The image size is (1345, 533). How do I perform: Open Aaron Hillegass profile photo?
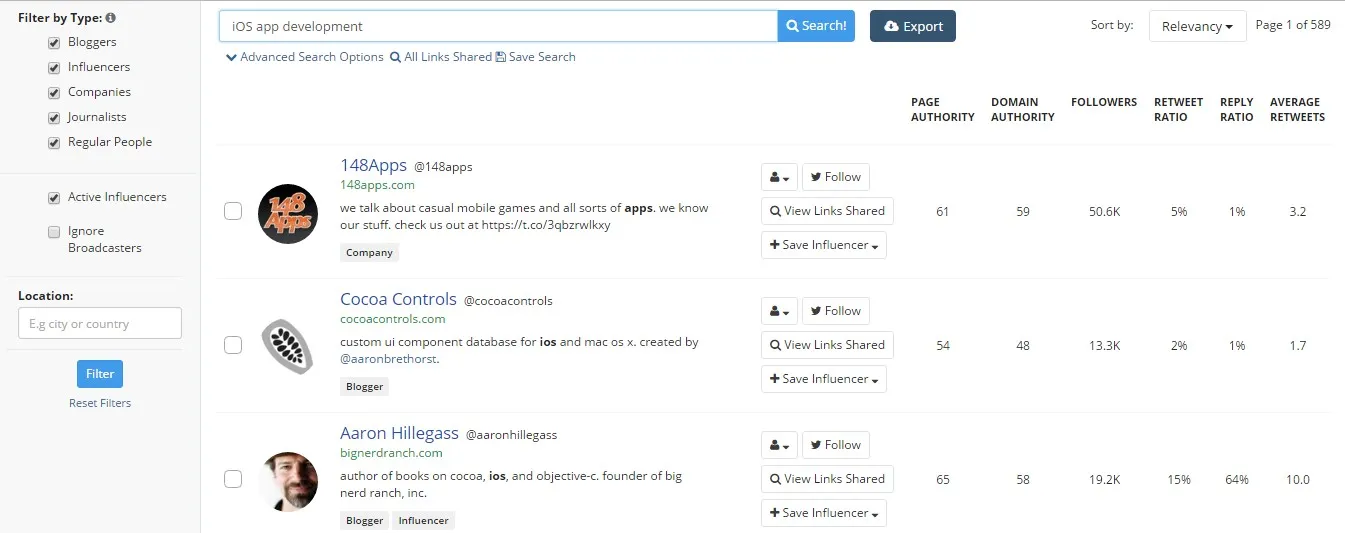[x=288, y=481]
